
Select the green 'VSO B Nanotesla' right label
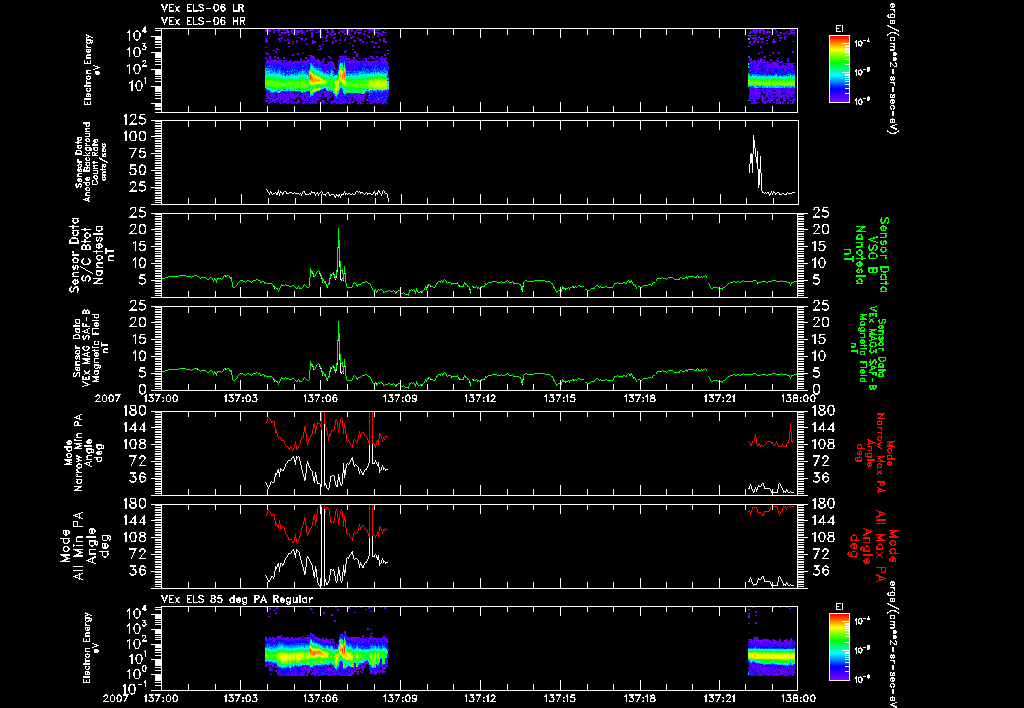point(866,255)
